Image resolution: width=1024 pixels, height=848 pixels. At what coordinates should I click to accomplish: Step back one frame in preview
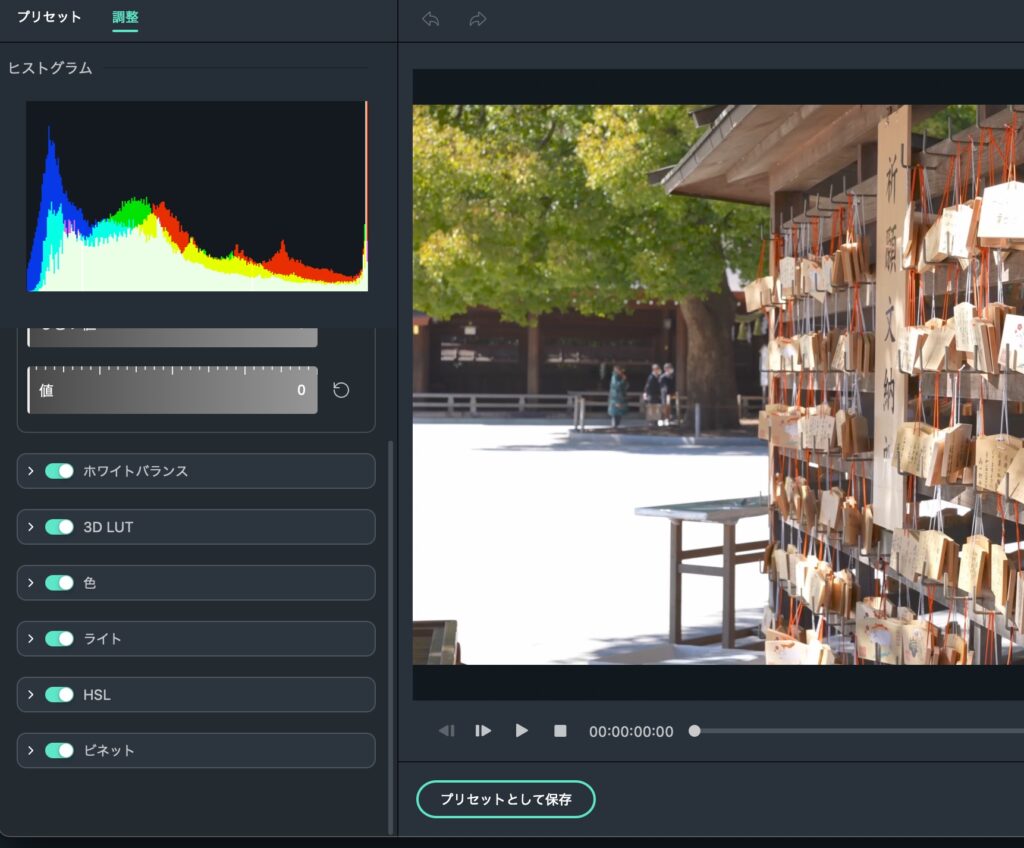(x=446, y=731)
